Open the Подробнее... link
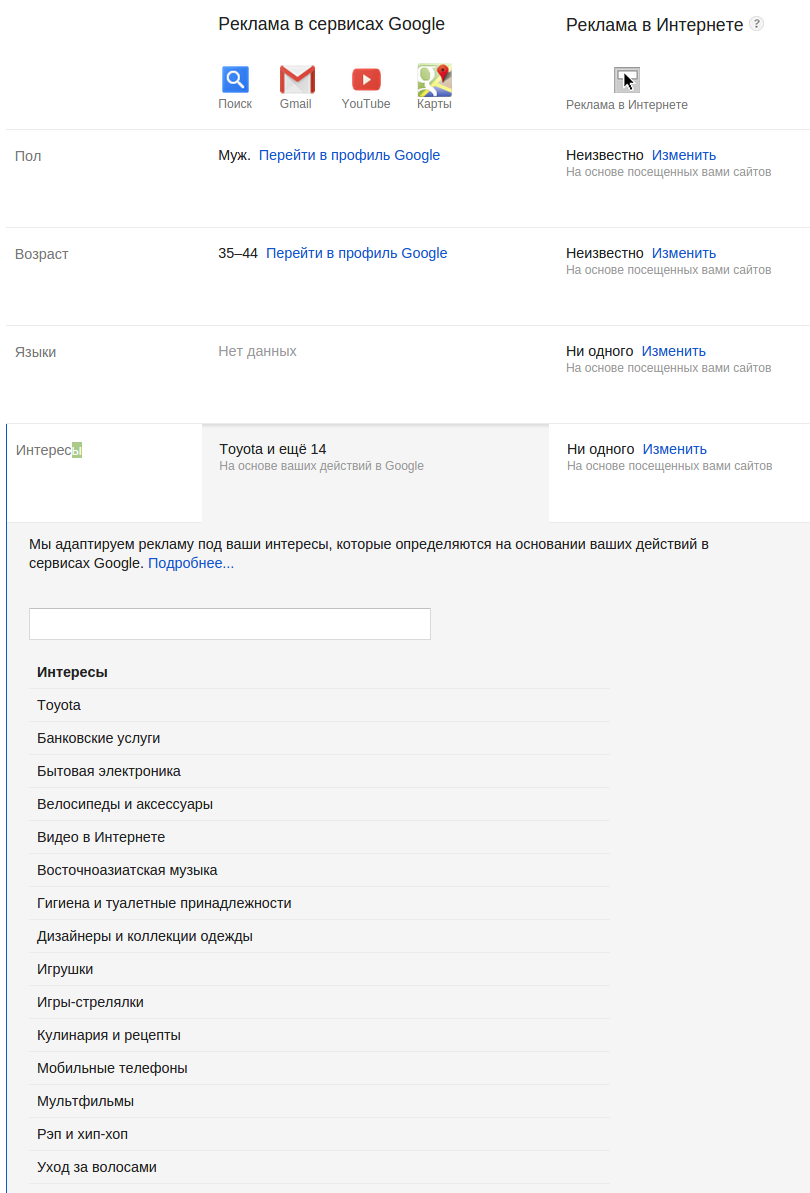Image resolution: width=810 pixels, height=1193 pixels. (x=191, y=563)
